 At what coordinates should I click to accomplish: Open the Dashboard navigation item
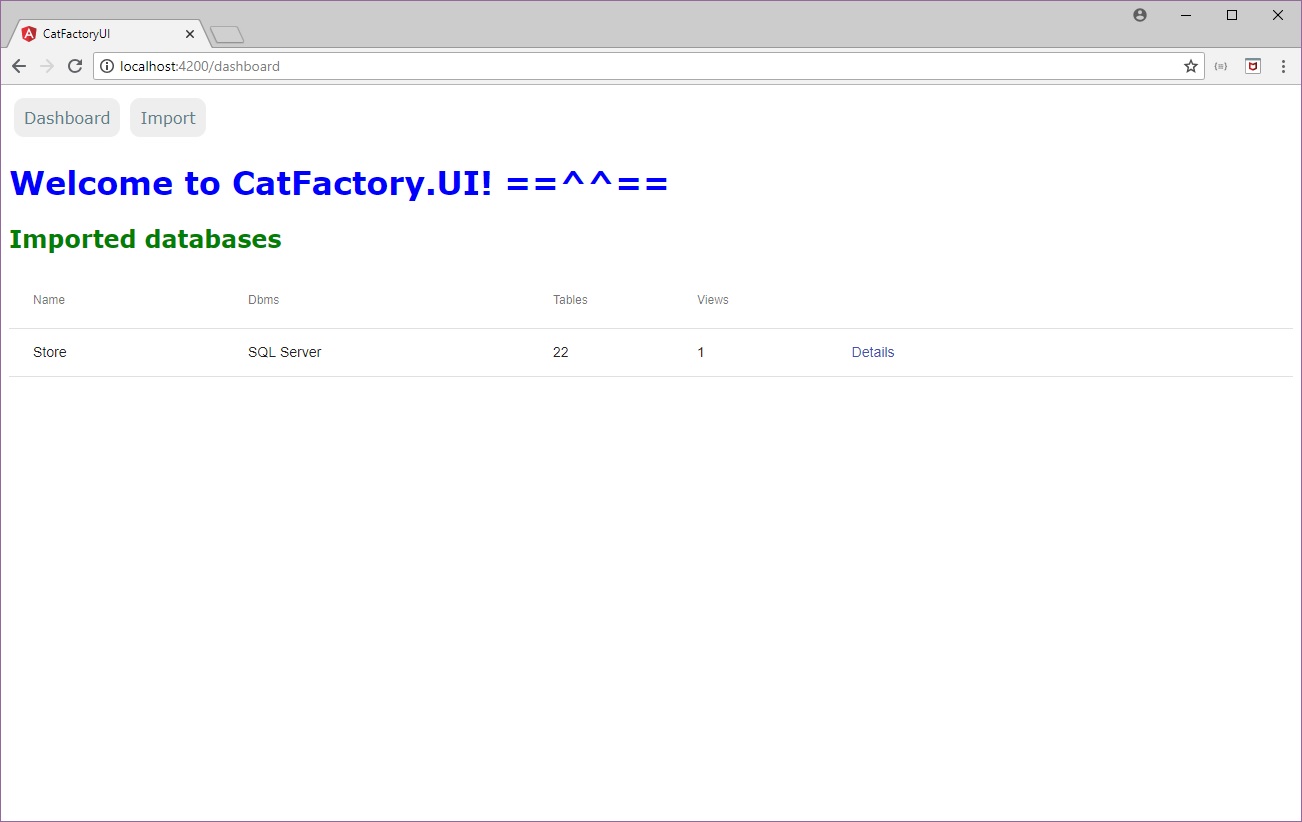coord(67,118)
